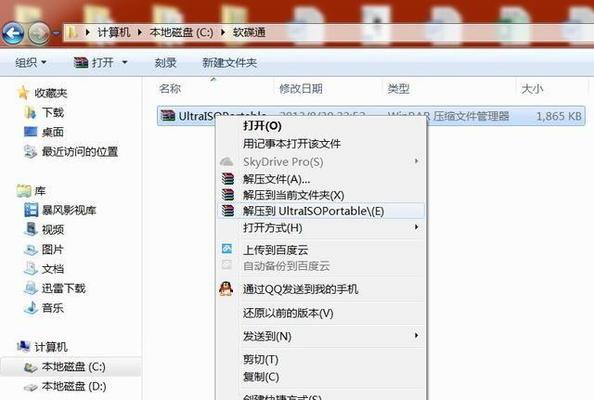Screen dimensions: 594x400
Task: Click the Baidu cloud icon beside 上传到百度云
Action: point(227,248)
